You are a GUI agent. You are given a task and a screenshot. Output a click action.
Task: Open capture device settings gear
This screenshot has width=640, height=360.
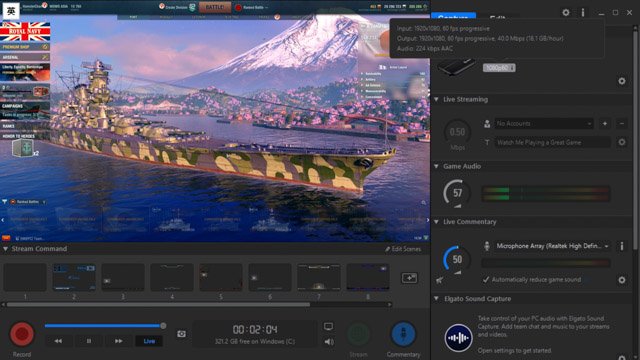click(622, 81)
